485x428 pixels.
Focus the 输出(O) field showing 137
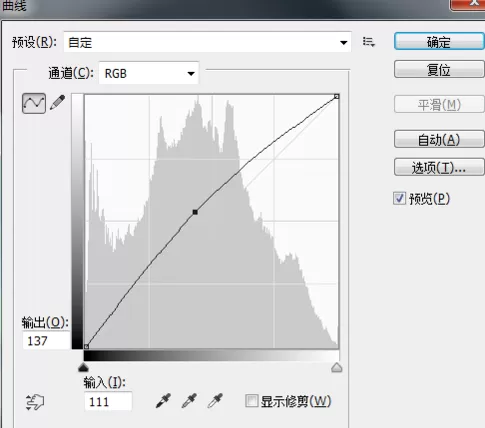46,341
